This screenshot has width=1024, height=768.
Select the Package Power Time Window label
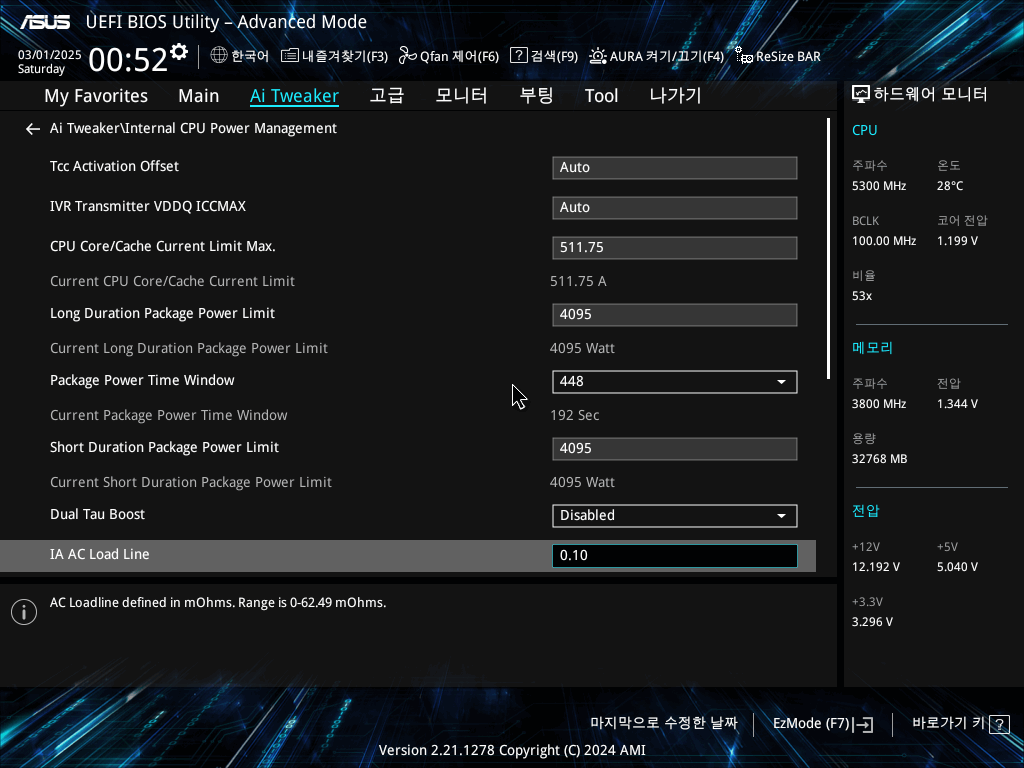[x=142, y=380]
